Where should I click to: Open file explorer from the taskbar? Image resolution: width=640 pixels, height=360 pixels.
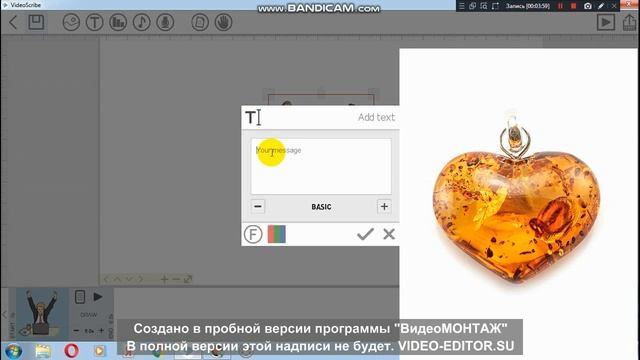pyautogui.click(x=43, y=351)
